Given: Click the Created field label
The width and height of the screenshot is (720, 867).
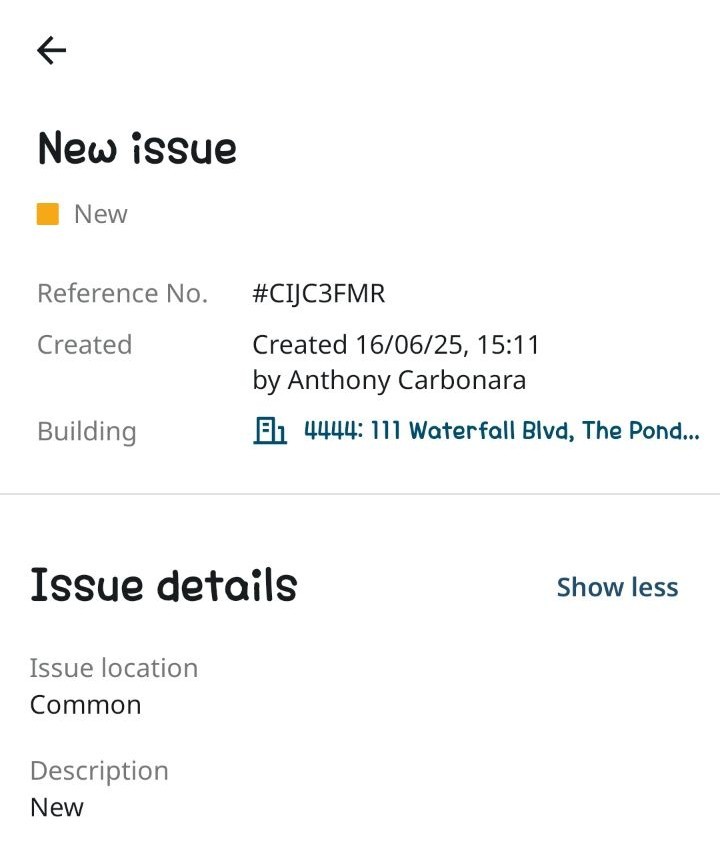Looking at the screenshot, I should pos(85,344).
